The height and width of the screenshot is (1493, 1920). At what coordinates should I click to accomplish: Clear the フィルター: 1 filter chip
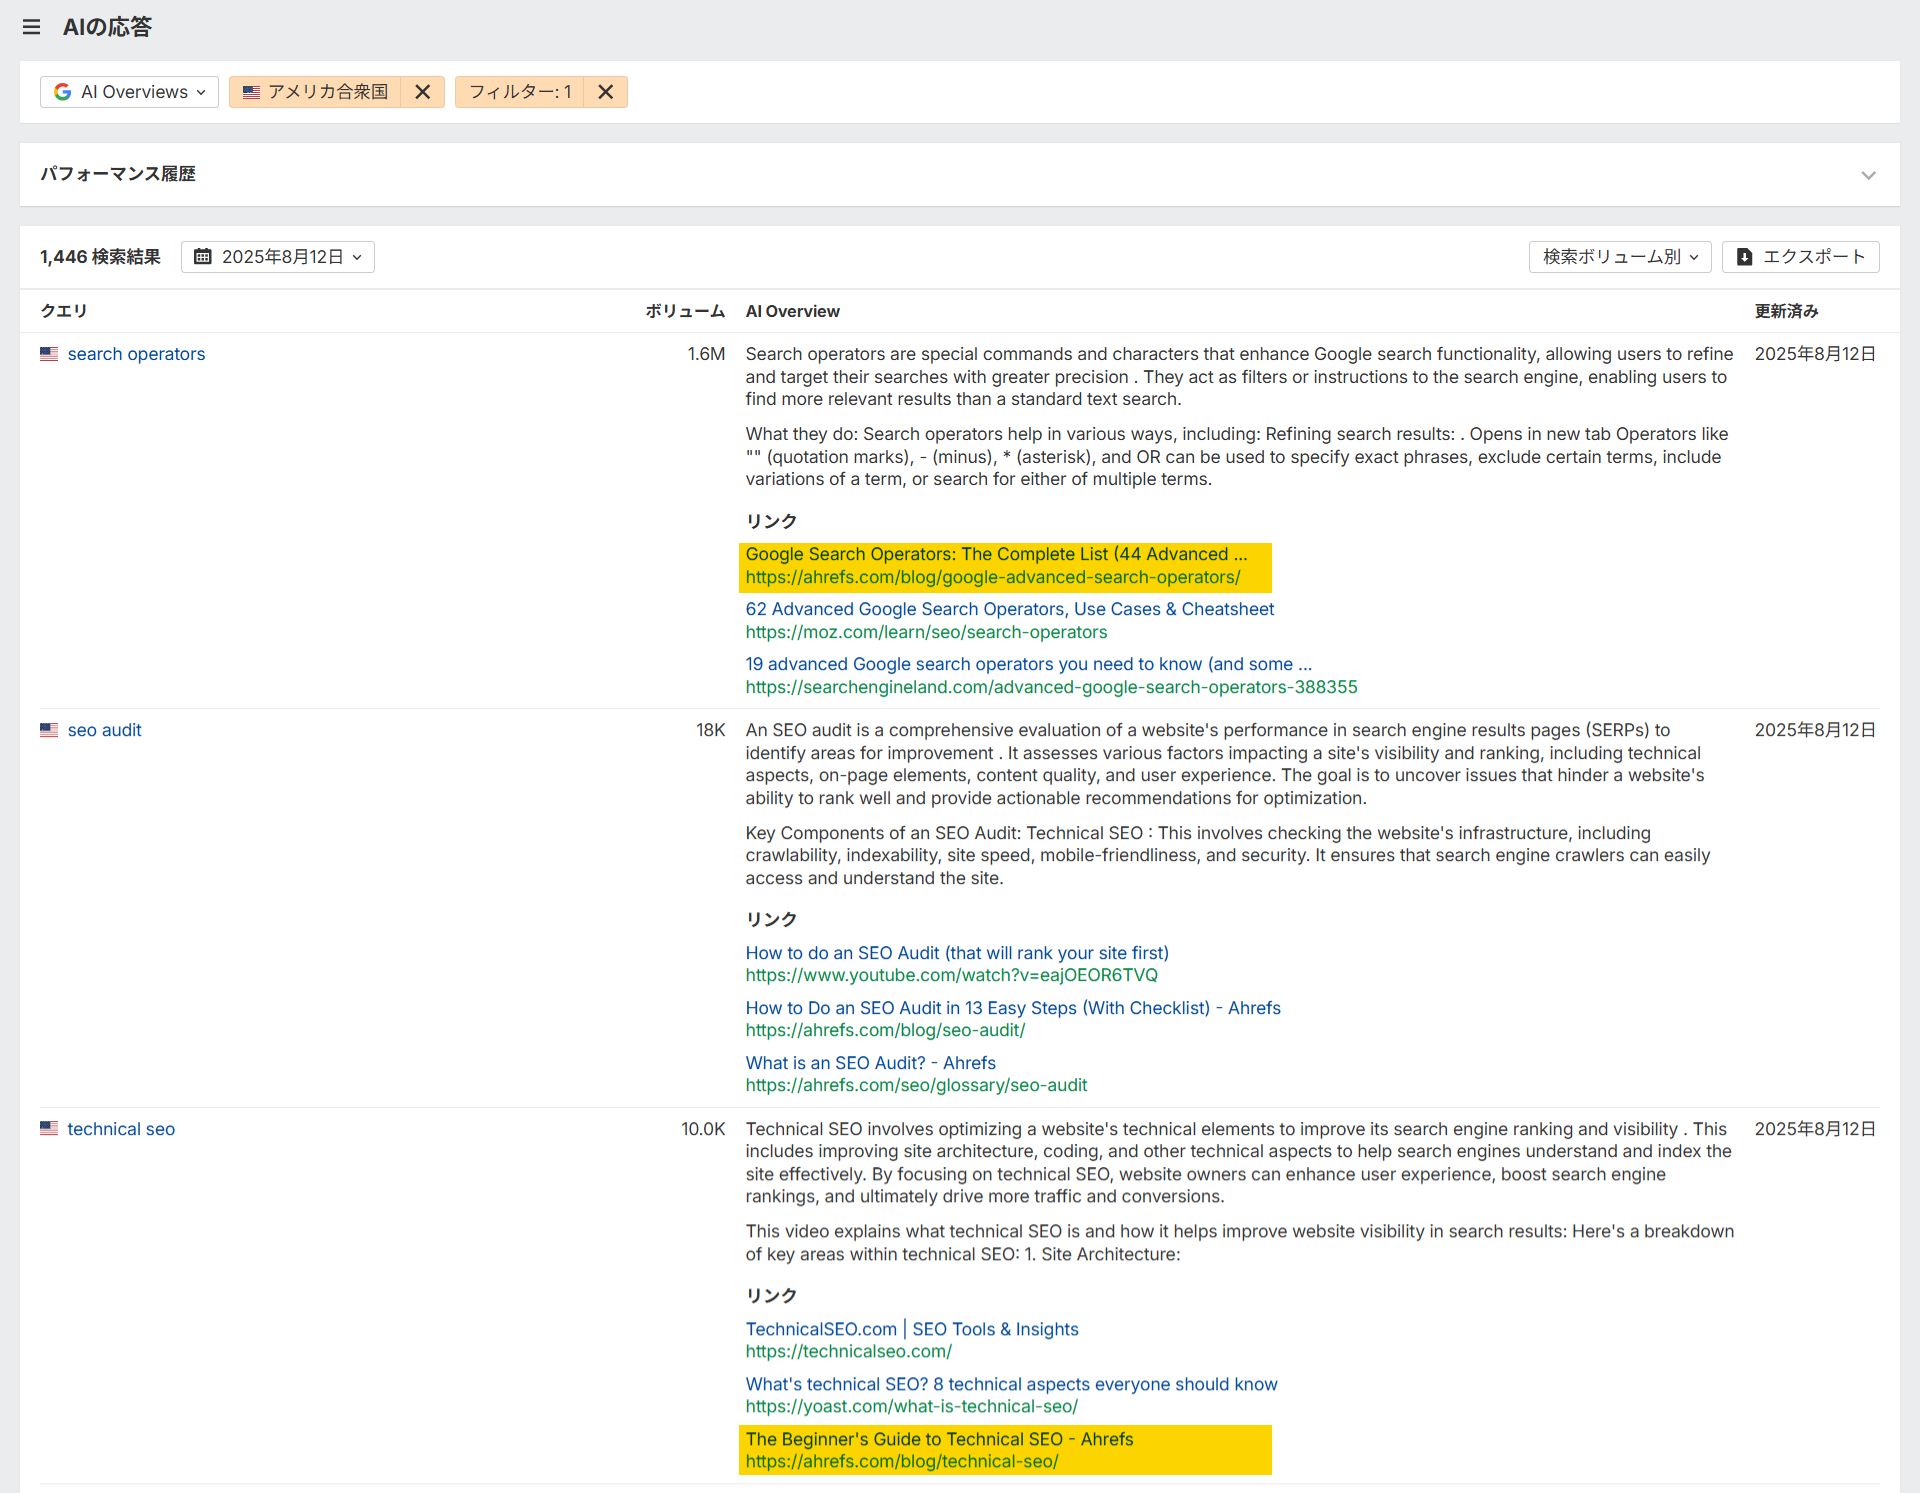point(605,91)
